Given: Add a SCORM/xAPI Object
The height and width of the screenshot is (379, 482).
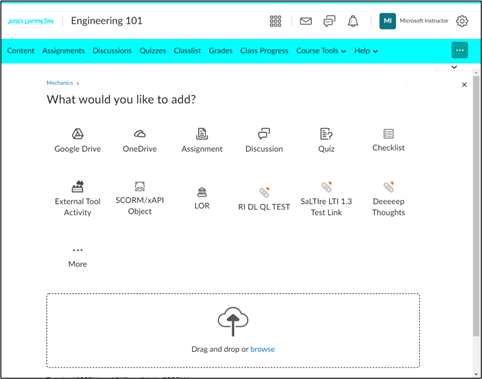Looking at the screenshot, I should (x=140, y=198).
